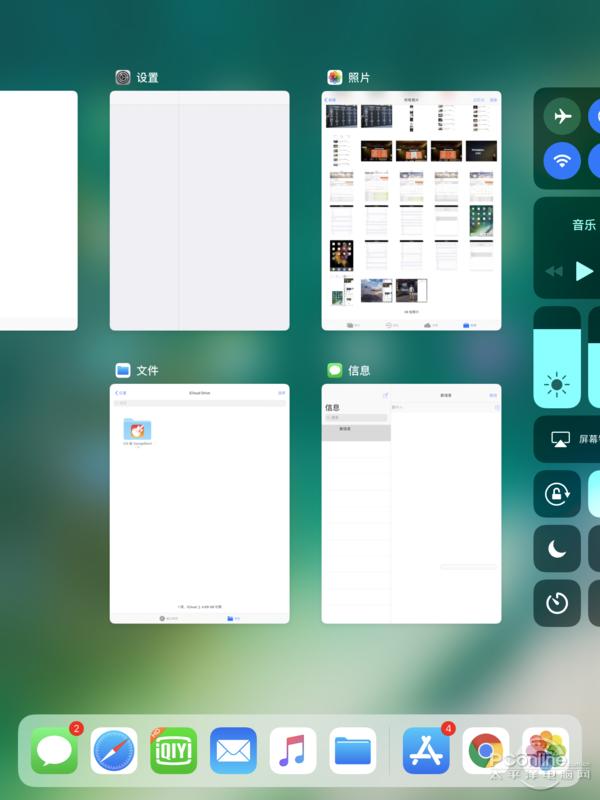
Task: Switch to the Photos (照片) app card
Action: pyautogui.click(x=411, y=210)
